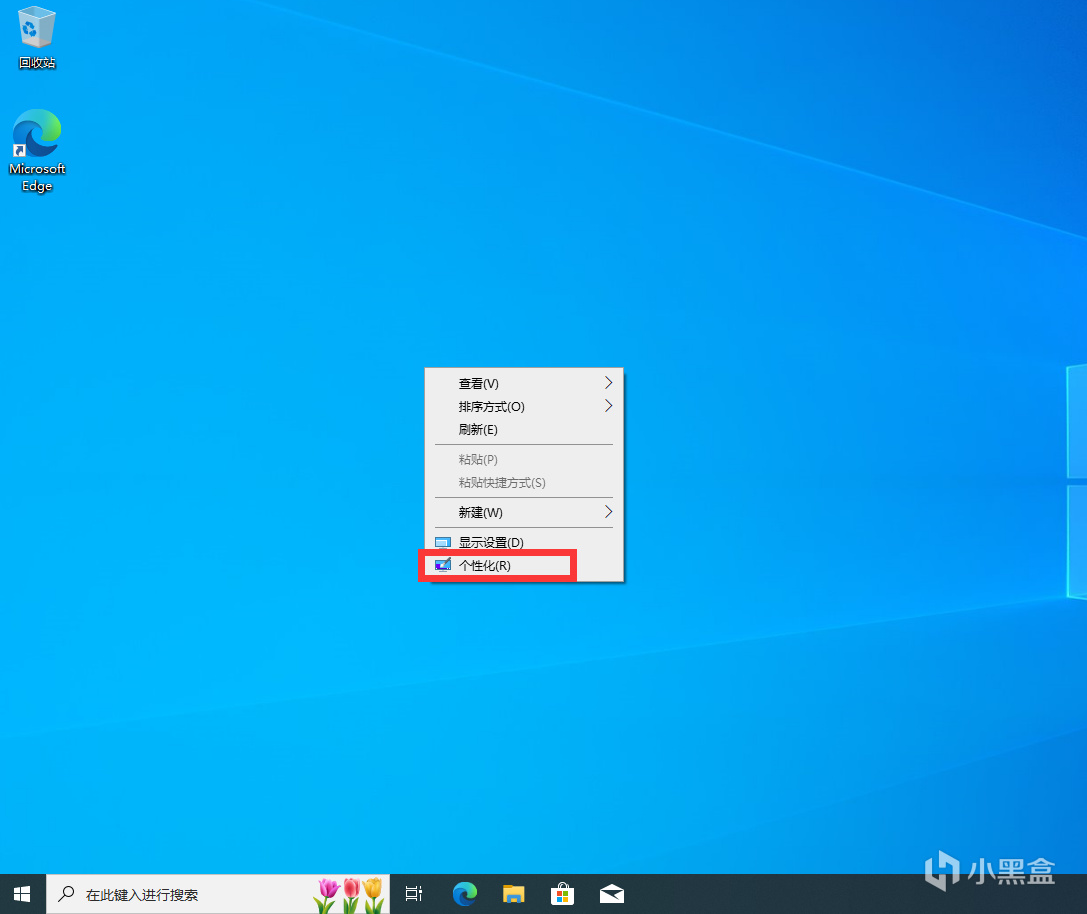Expand the 查看(V) submenu

[x=524, y=383]
